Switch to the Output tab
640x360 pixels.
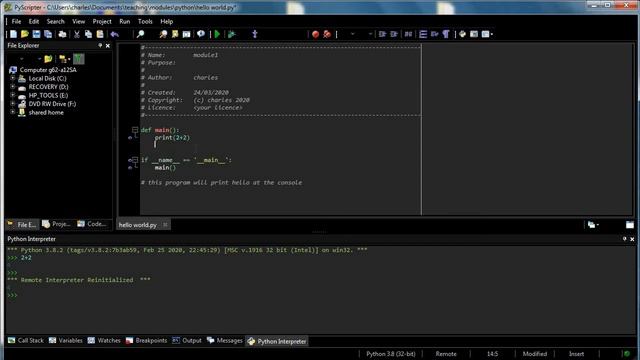187,340
